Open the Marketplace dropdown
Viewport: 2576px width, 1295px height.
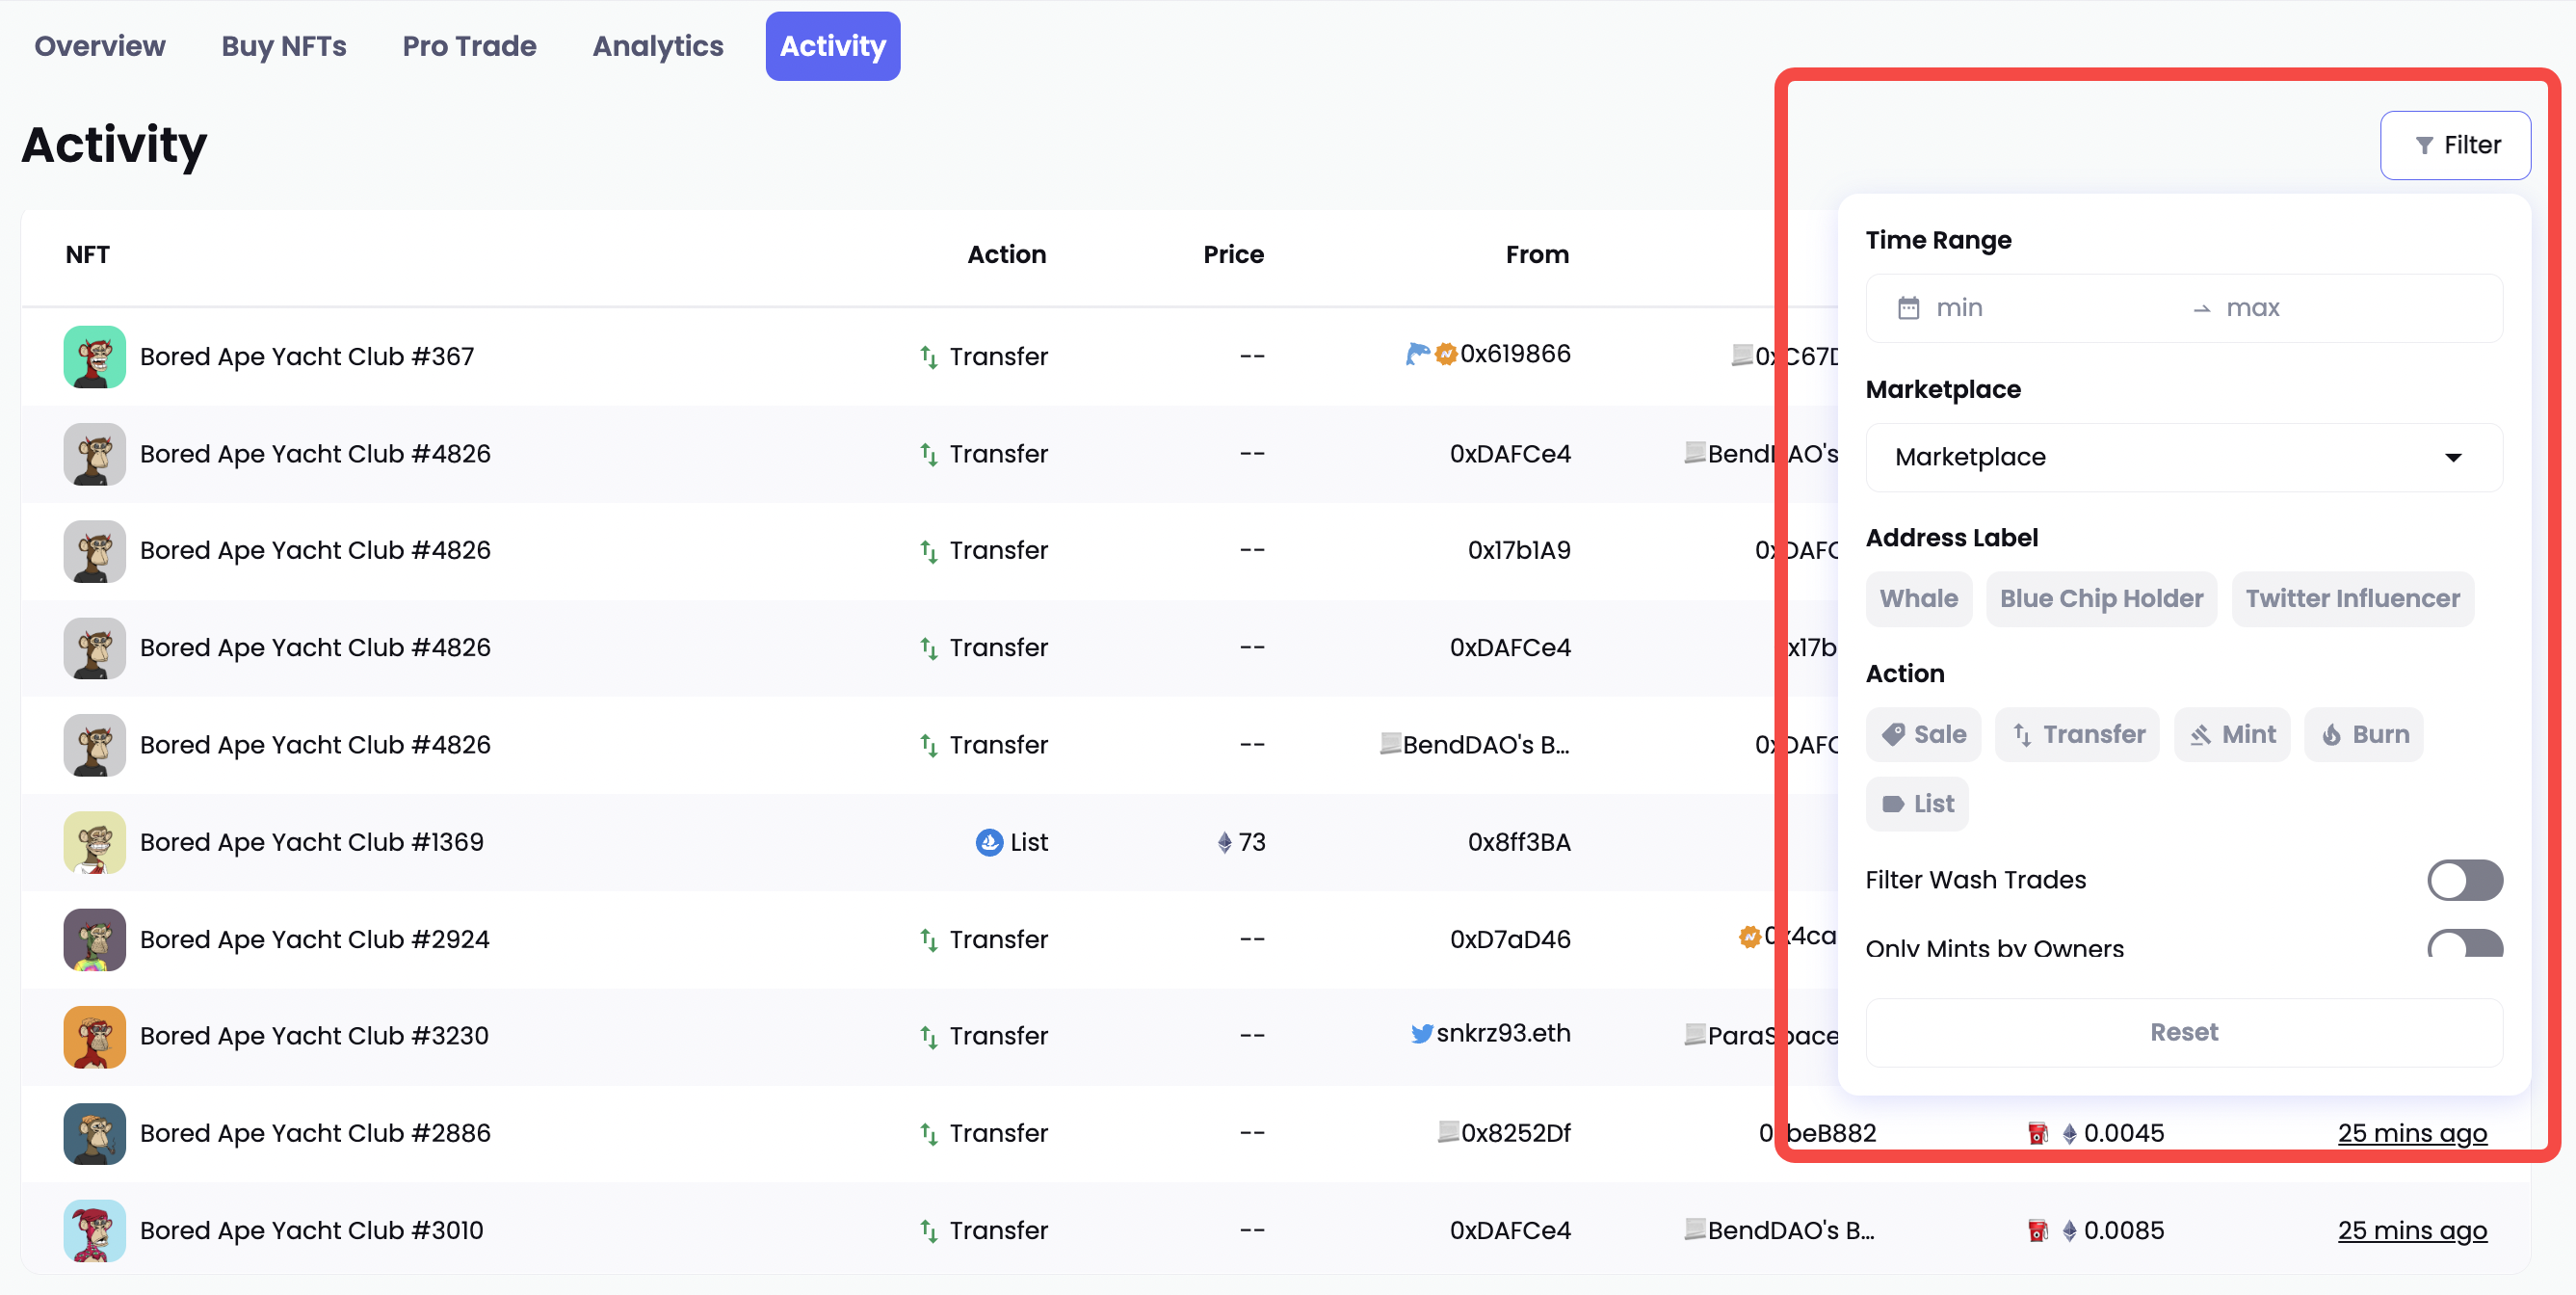click(2183, 457)
